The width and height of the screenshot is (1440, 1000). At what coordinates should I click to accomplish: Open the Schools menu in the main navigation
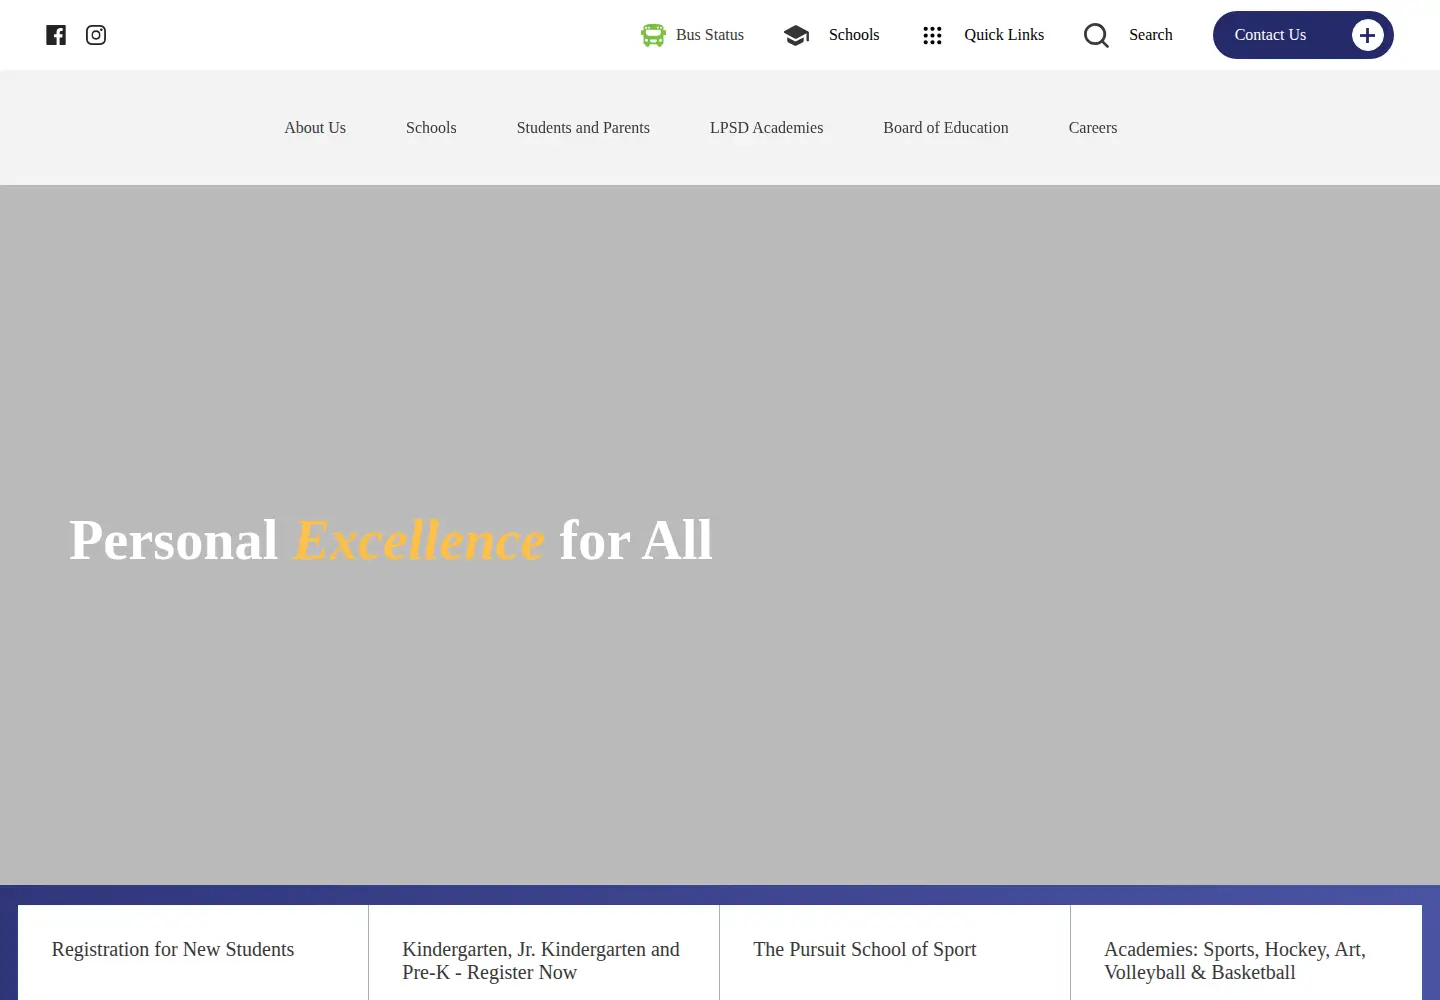point(431,128)
